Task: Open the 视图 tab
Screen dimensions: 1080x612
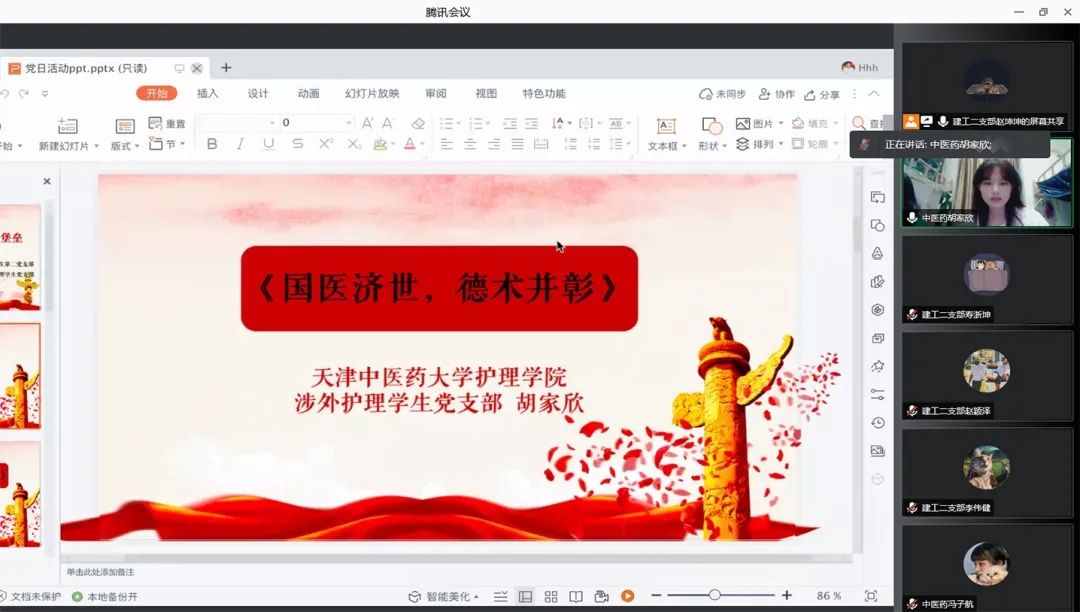Action: [x=486, y=93]
